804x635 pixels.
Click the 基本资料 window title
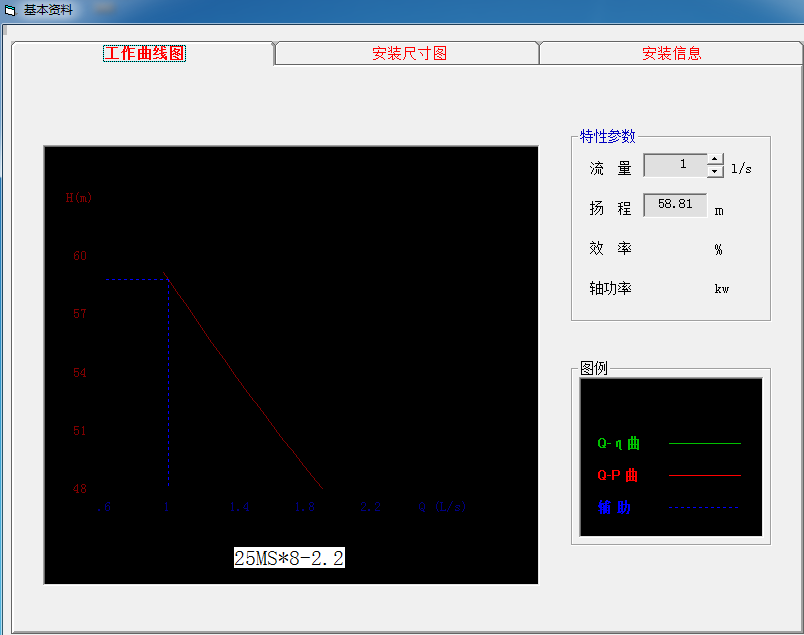click(48, 10)
